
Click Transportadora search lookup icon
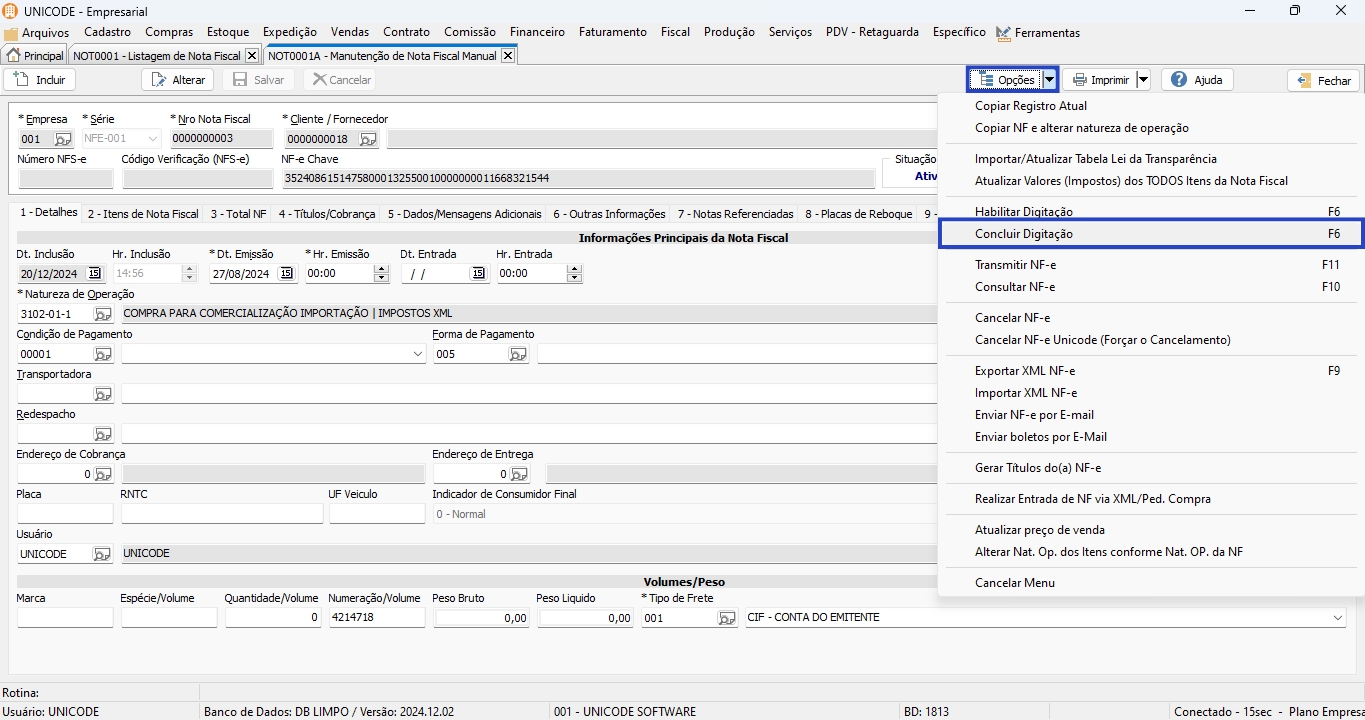[x=103, y=394]
